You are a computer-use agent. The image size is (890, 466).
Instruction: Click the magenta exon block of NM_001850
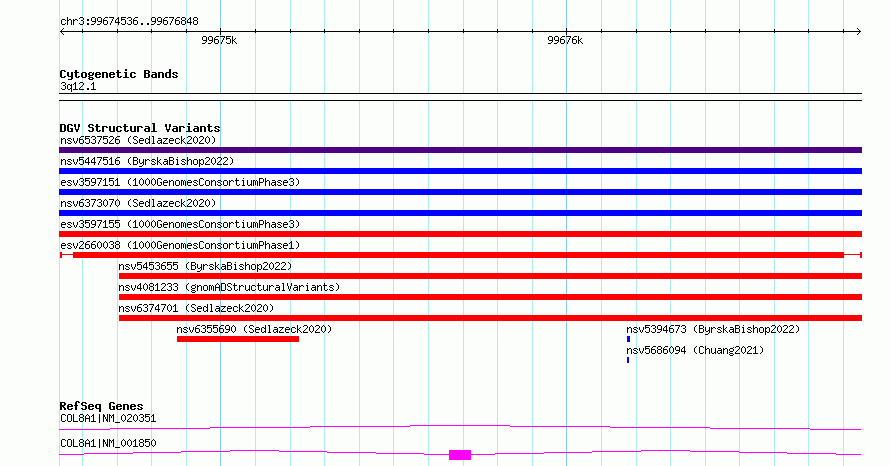click(x=460, y=455)
